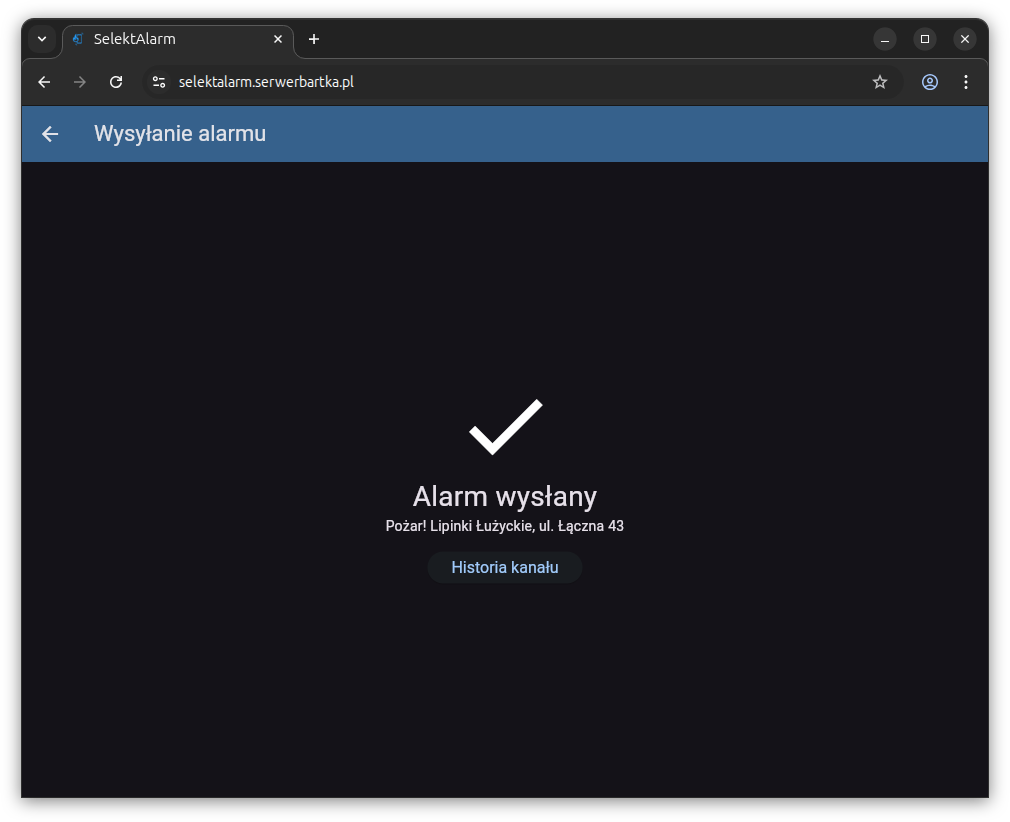Maximize the browser window
Viewport: 1010px width, 822px height.
pos(925,39)
